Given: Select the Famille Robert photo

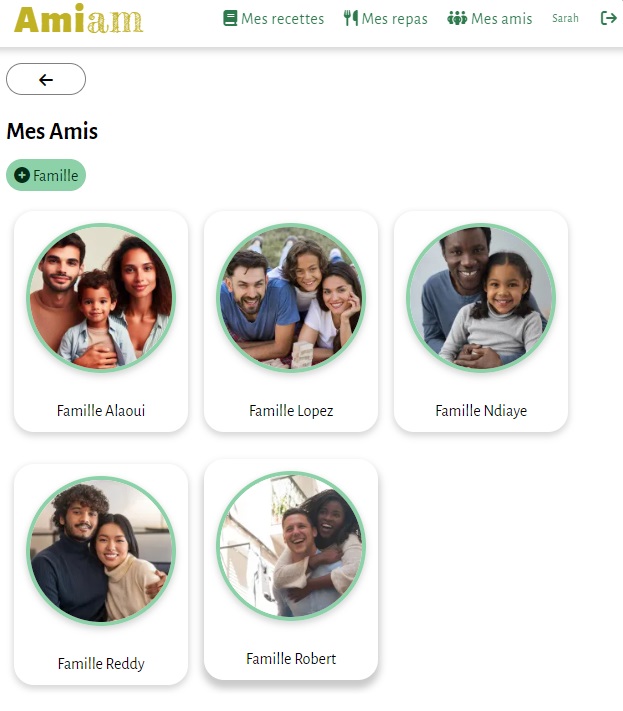Looking at the screenshot, I should coord(291,546).
